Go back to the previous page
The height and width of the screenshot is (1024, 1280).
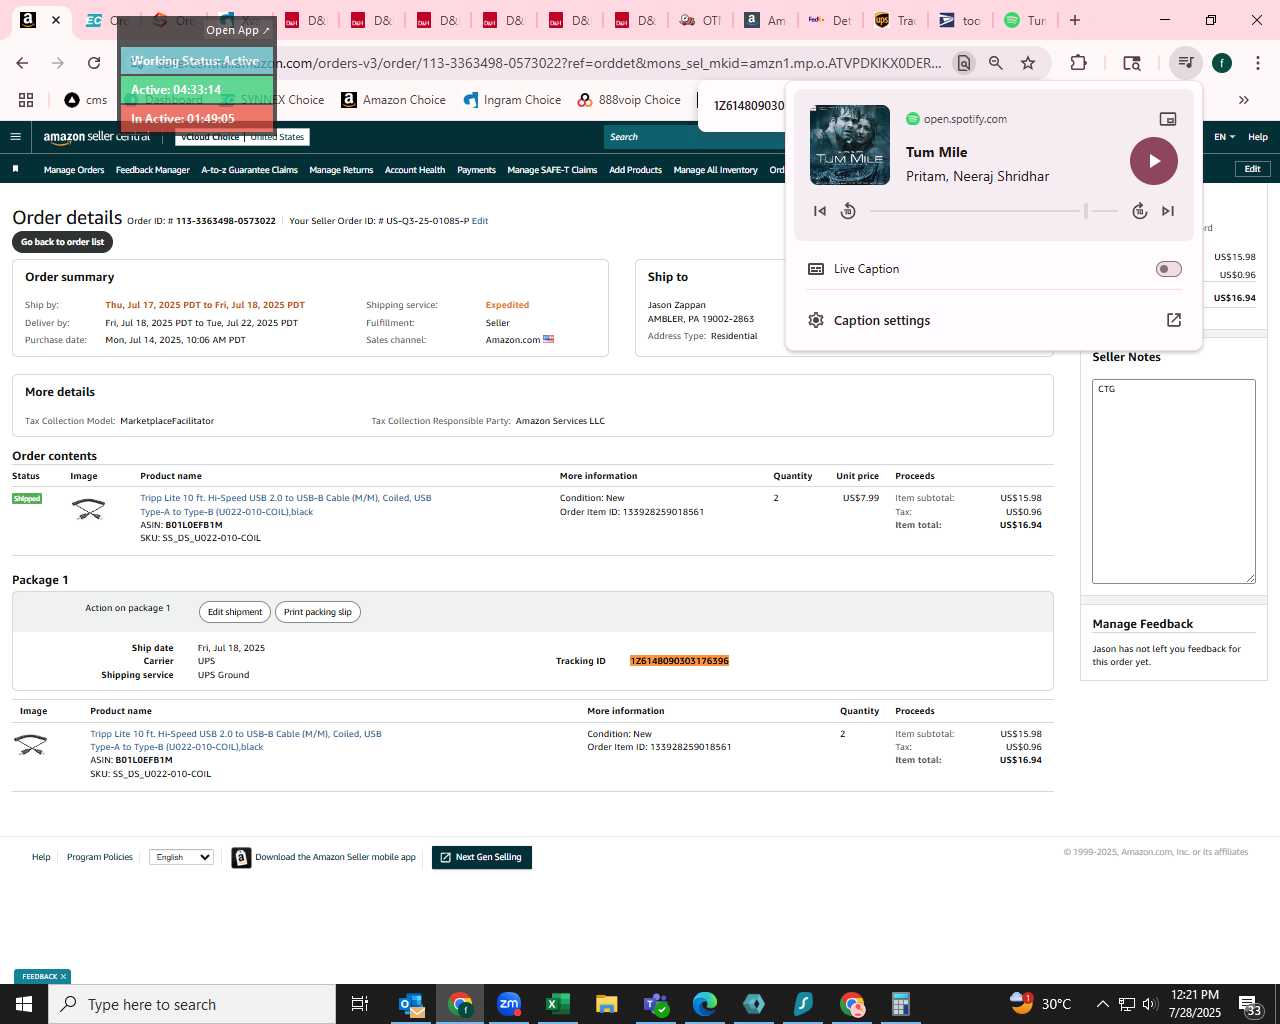pos(22,63)
